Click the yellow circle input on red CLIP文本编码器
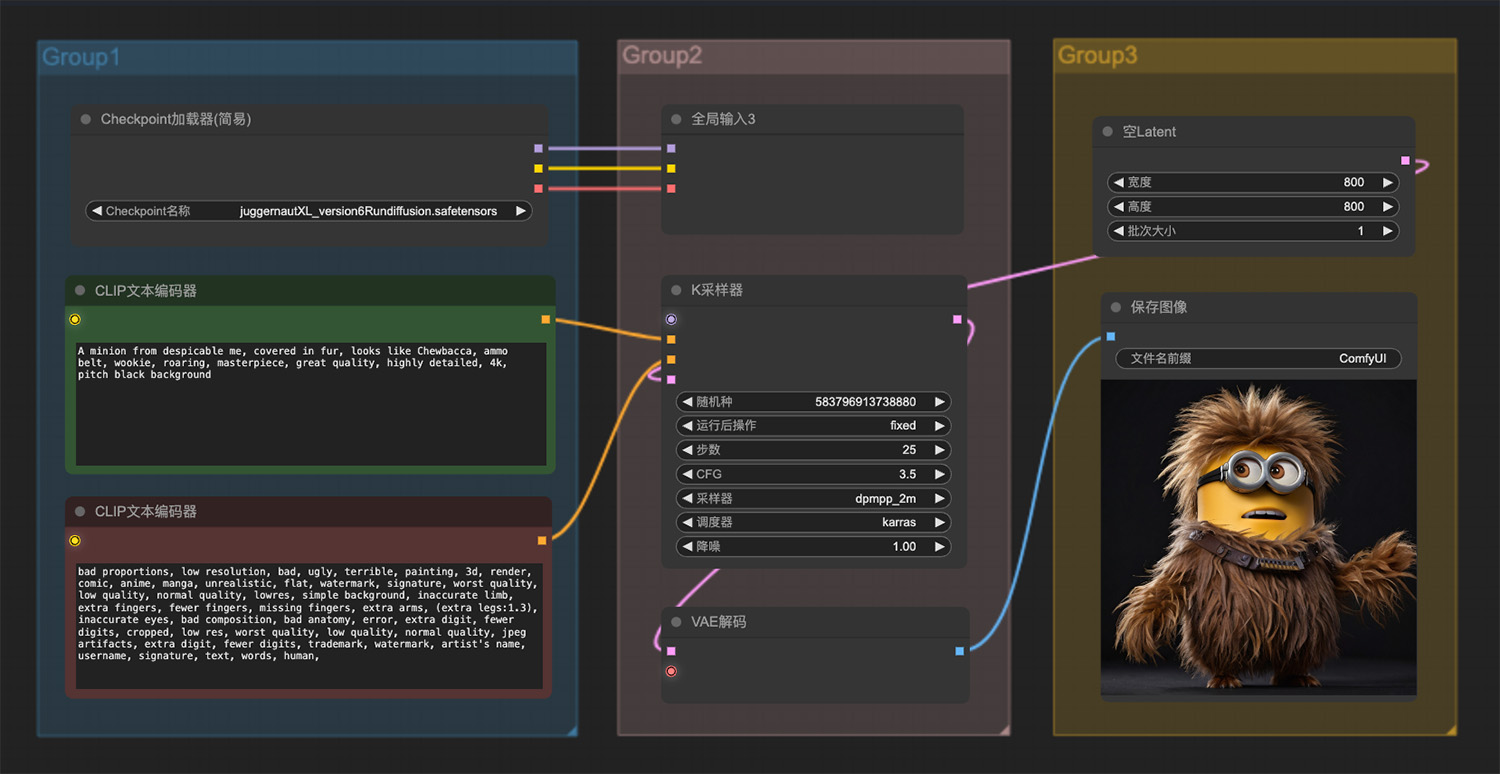Screen dimensions: 1500x774 tap(75, 541)
